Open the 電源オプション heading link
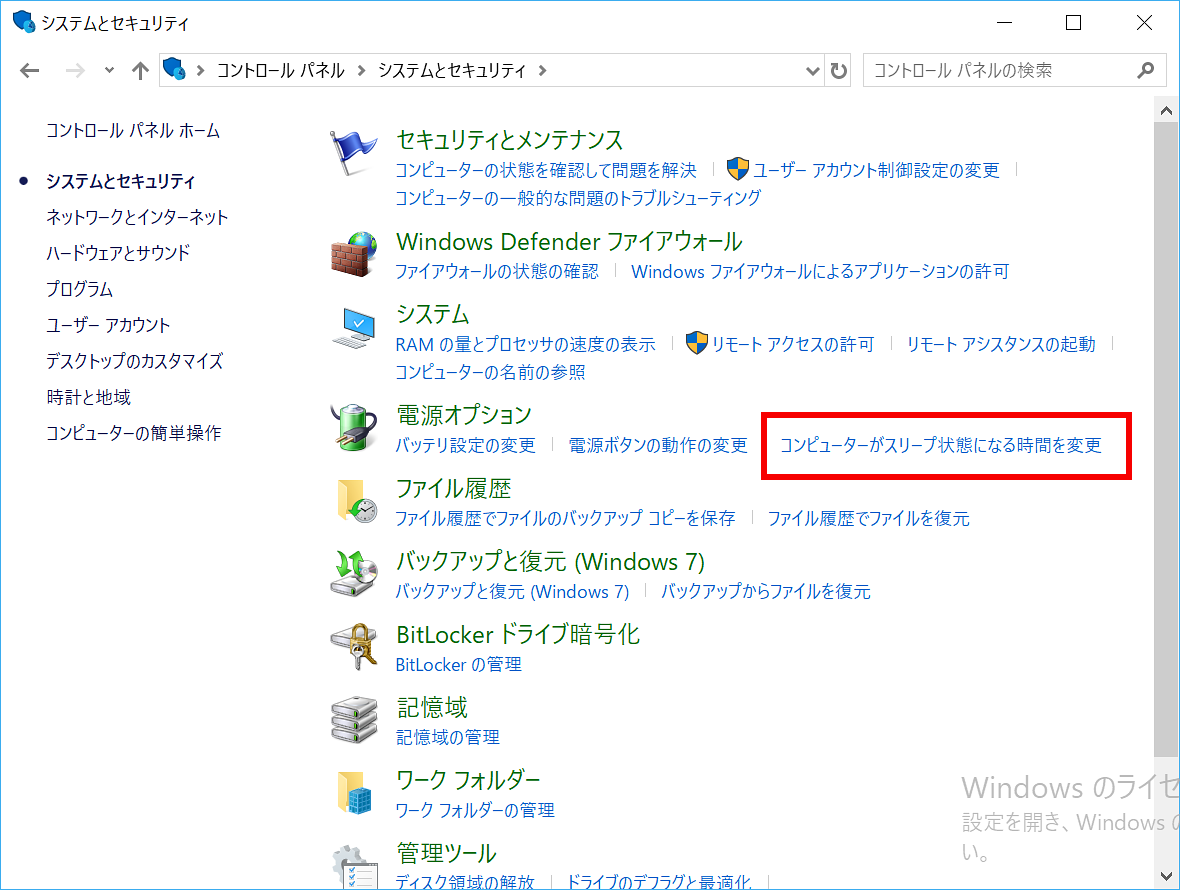This screenshot has height=890, width=1180. point(464,415)
